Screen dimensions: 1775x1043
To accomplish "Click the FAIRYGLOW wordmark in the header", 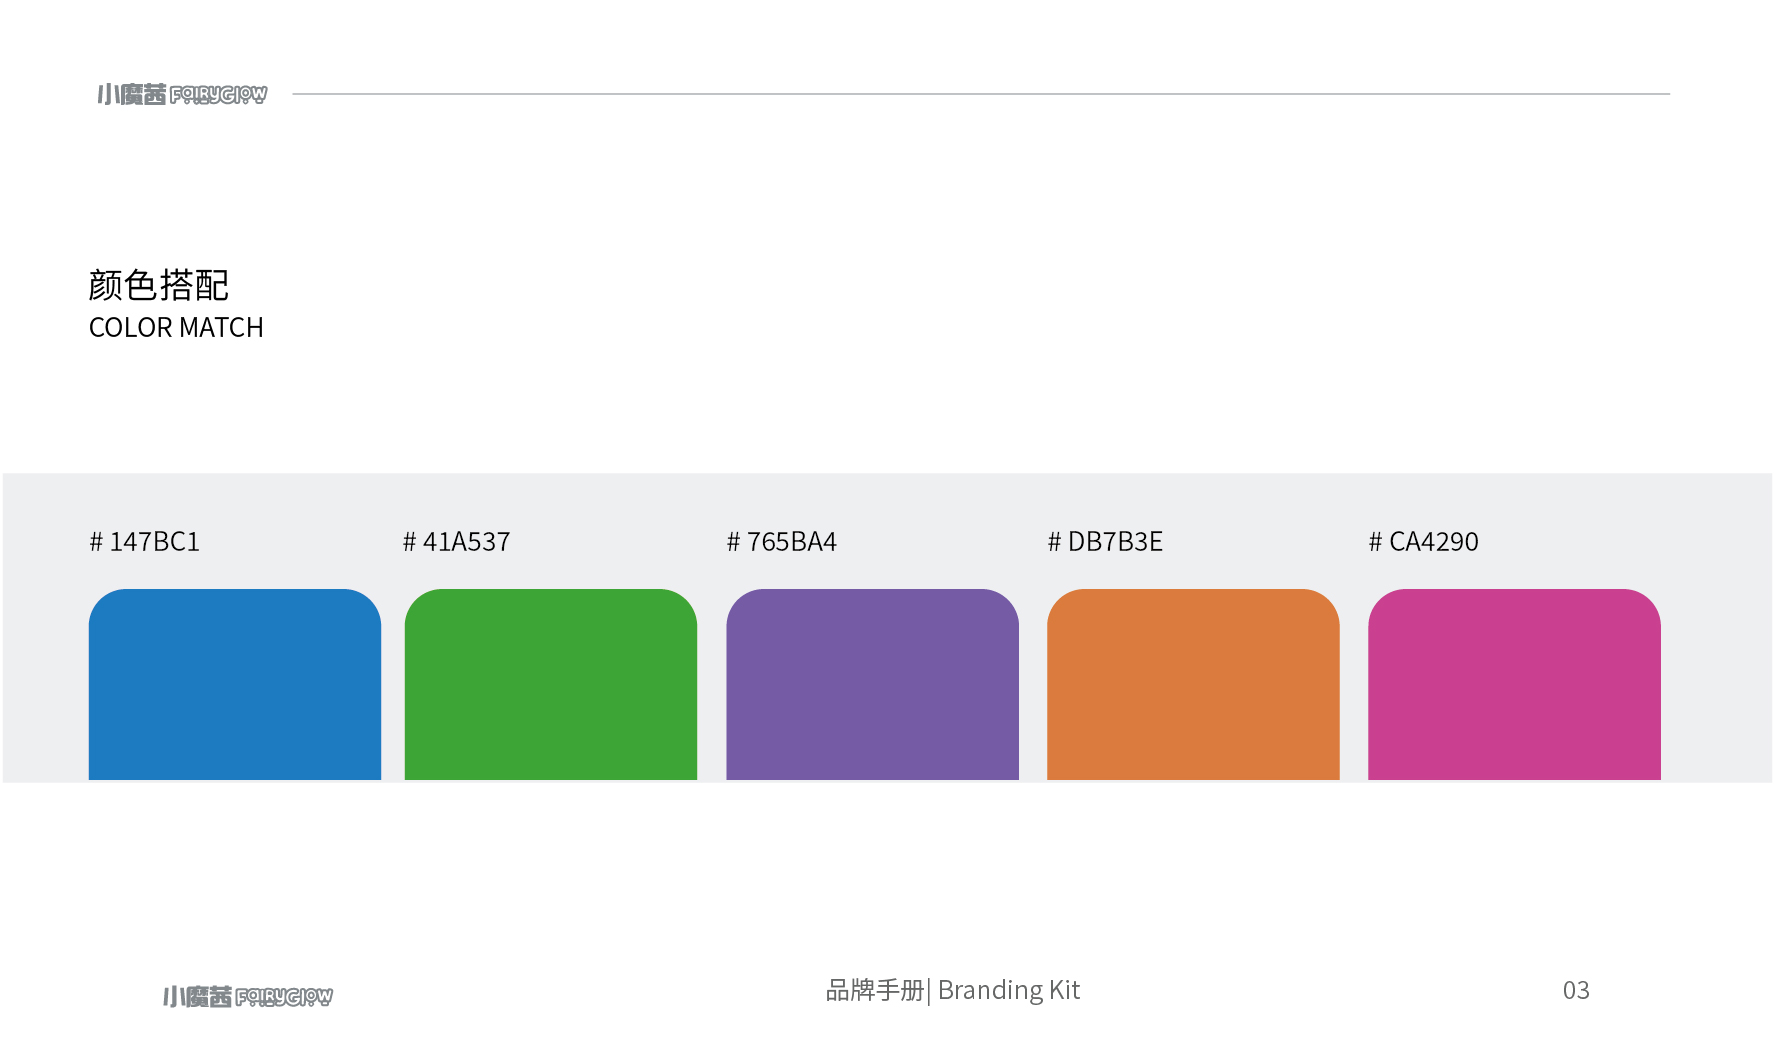I will [219, 95].
